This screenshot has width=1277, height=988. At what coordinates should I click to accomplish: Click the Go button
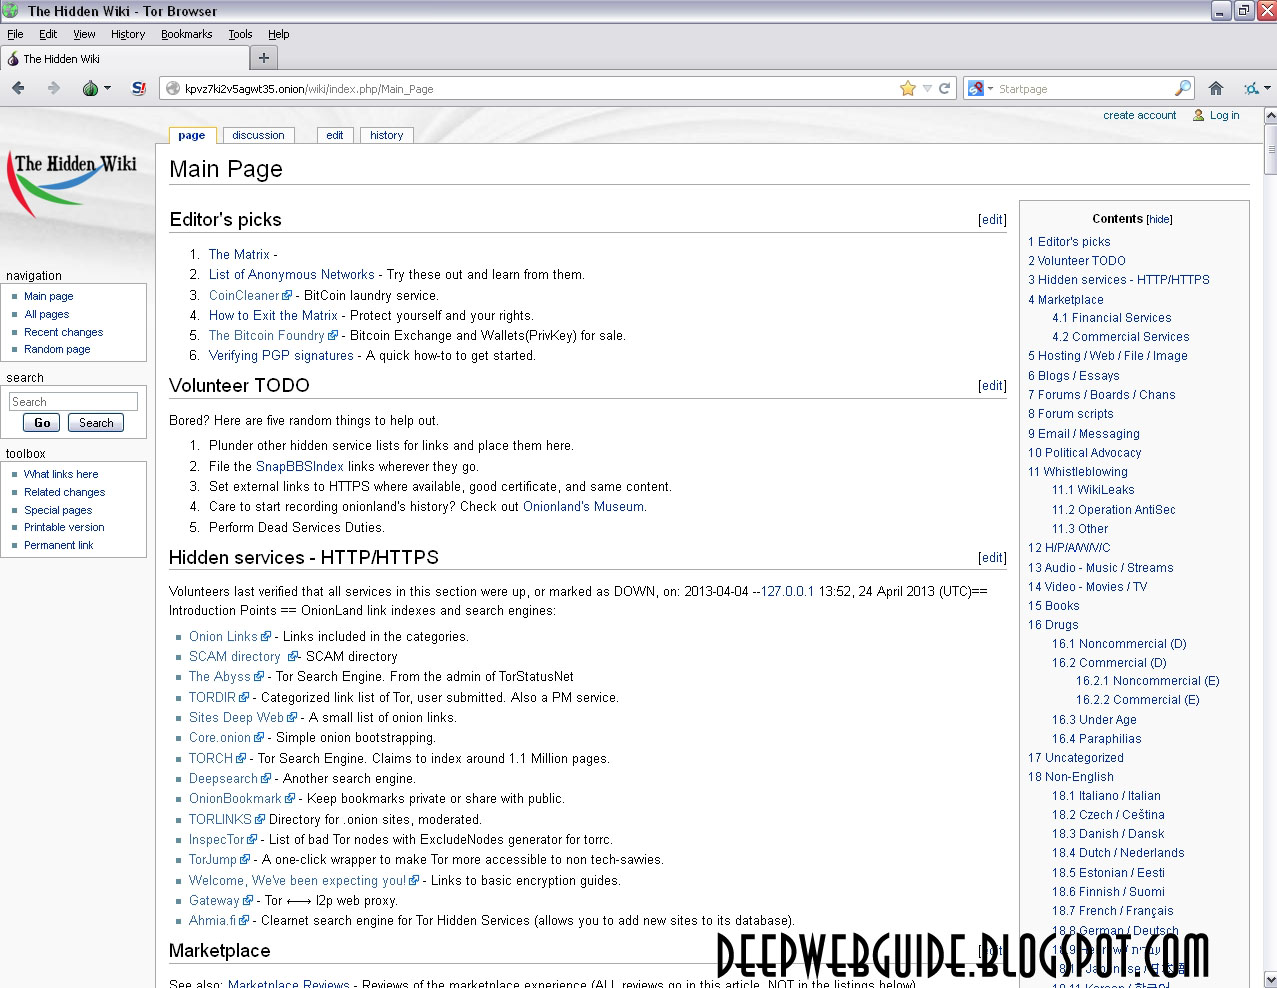tap(42, 423)
